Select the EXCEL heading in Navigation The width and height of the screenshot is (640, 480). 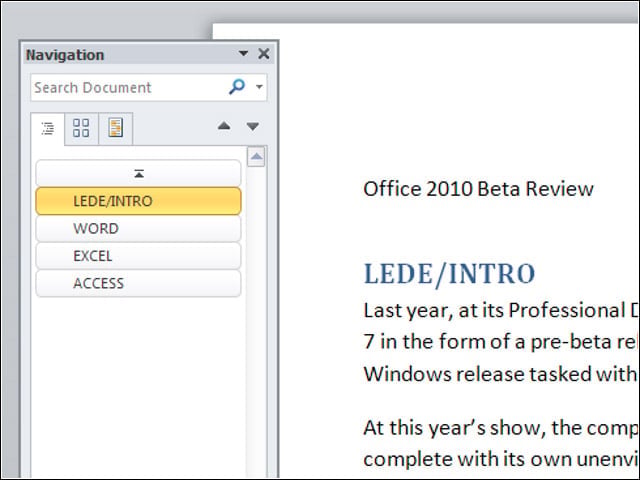point(138,256)
